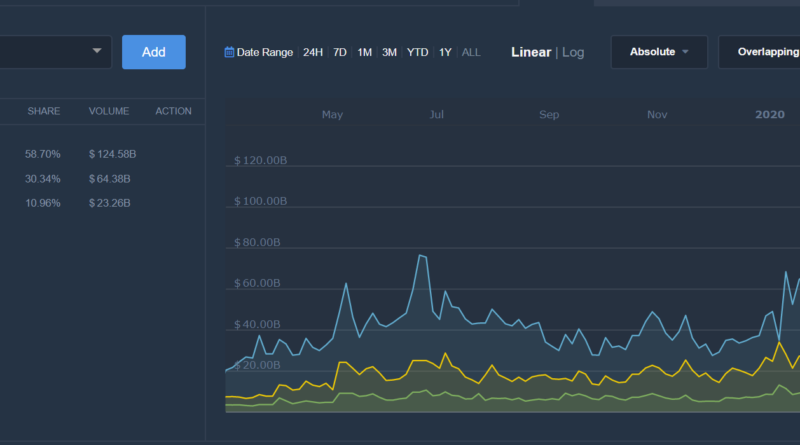Show ALL time data
The image size is (800, 445).
[471, 52]
